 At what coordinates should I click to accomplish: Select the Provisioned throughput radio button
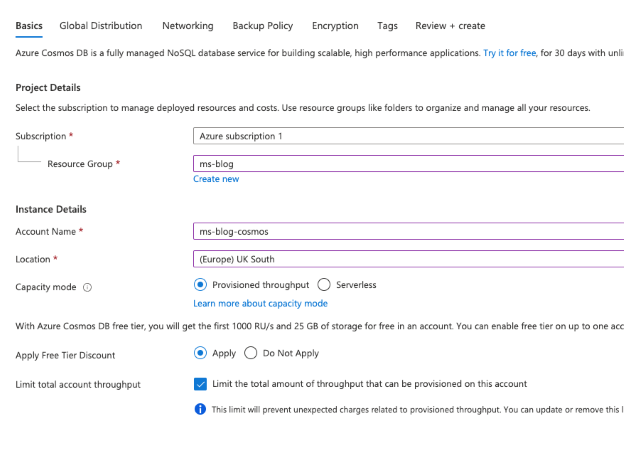(200, 285)
